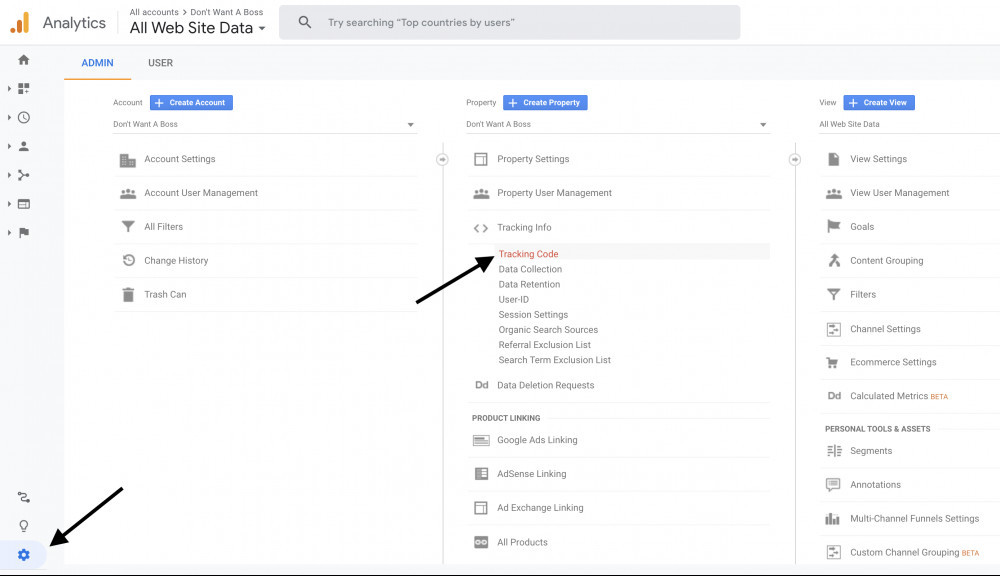
Task: Click the Google Analytics logo
Action: 20,23
